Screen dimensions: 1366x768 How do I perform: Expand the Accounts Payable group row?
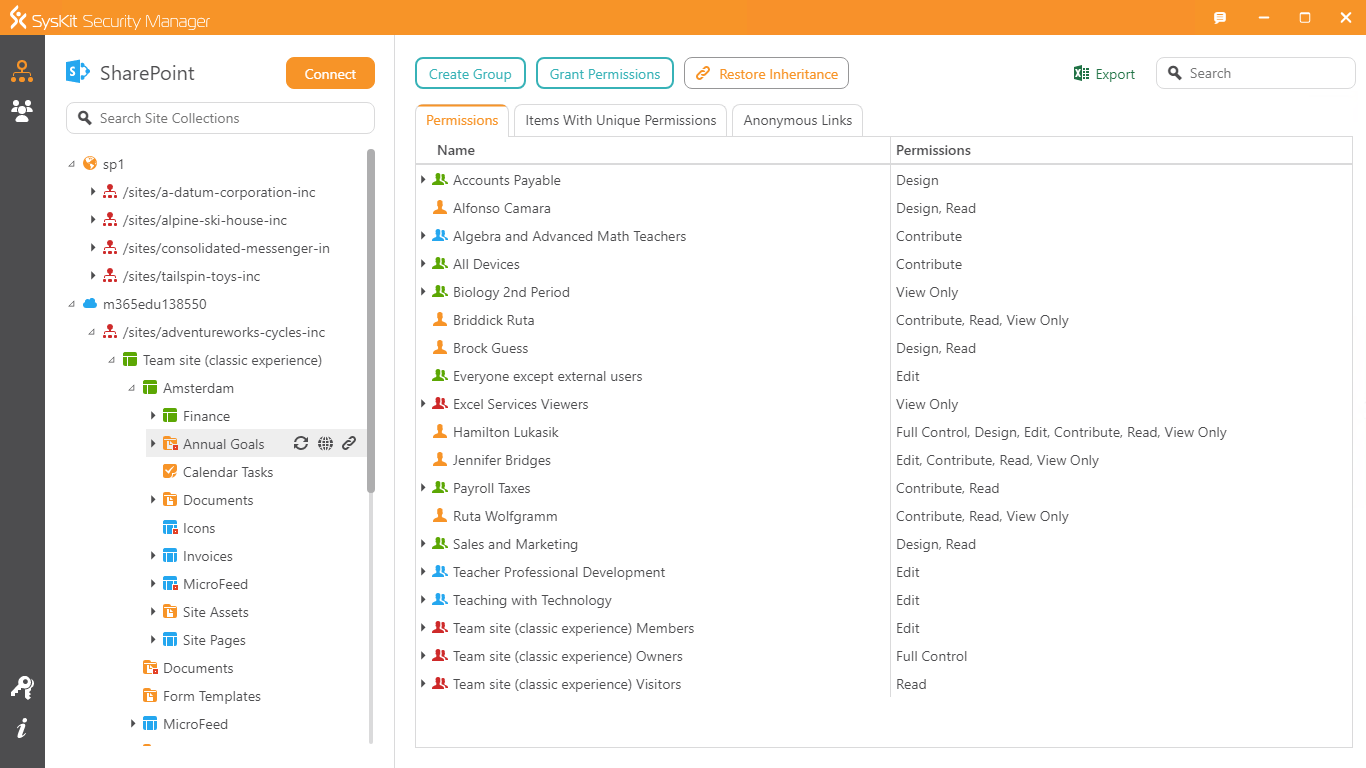(x=424, y=180)
